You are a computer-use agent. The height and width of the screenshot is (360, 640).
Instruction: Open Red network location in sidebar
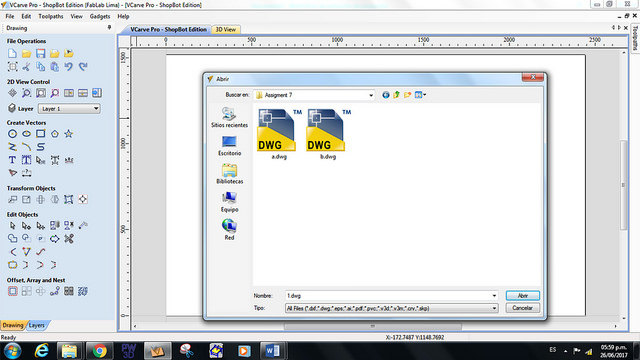point(229,230)
